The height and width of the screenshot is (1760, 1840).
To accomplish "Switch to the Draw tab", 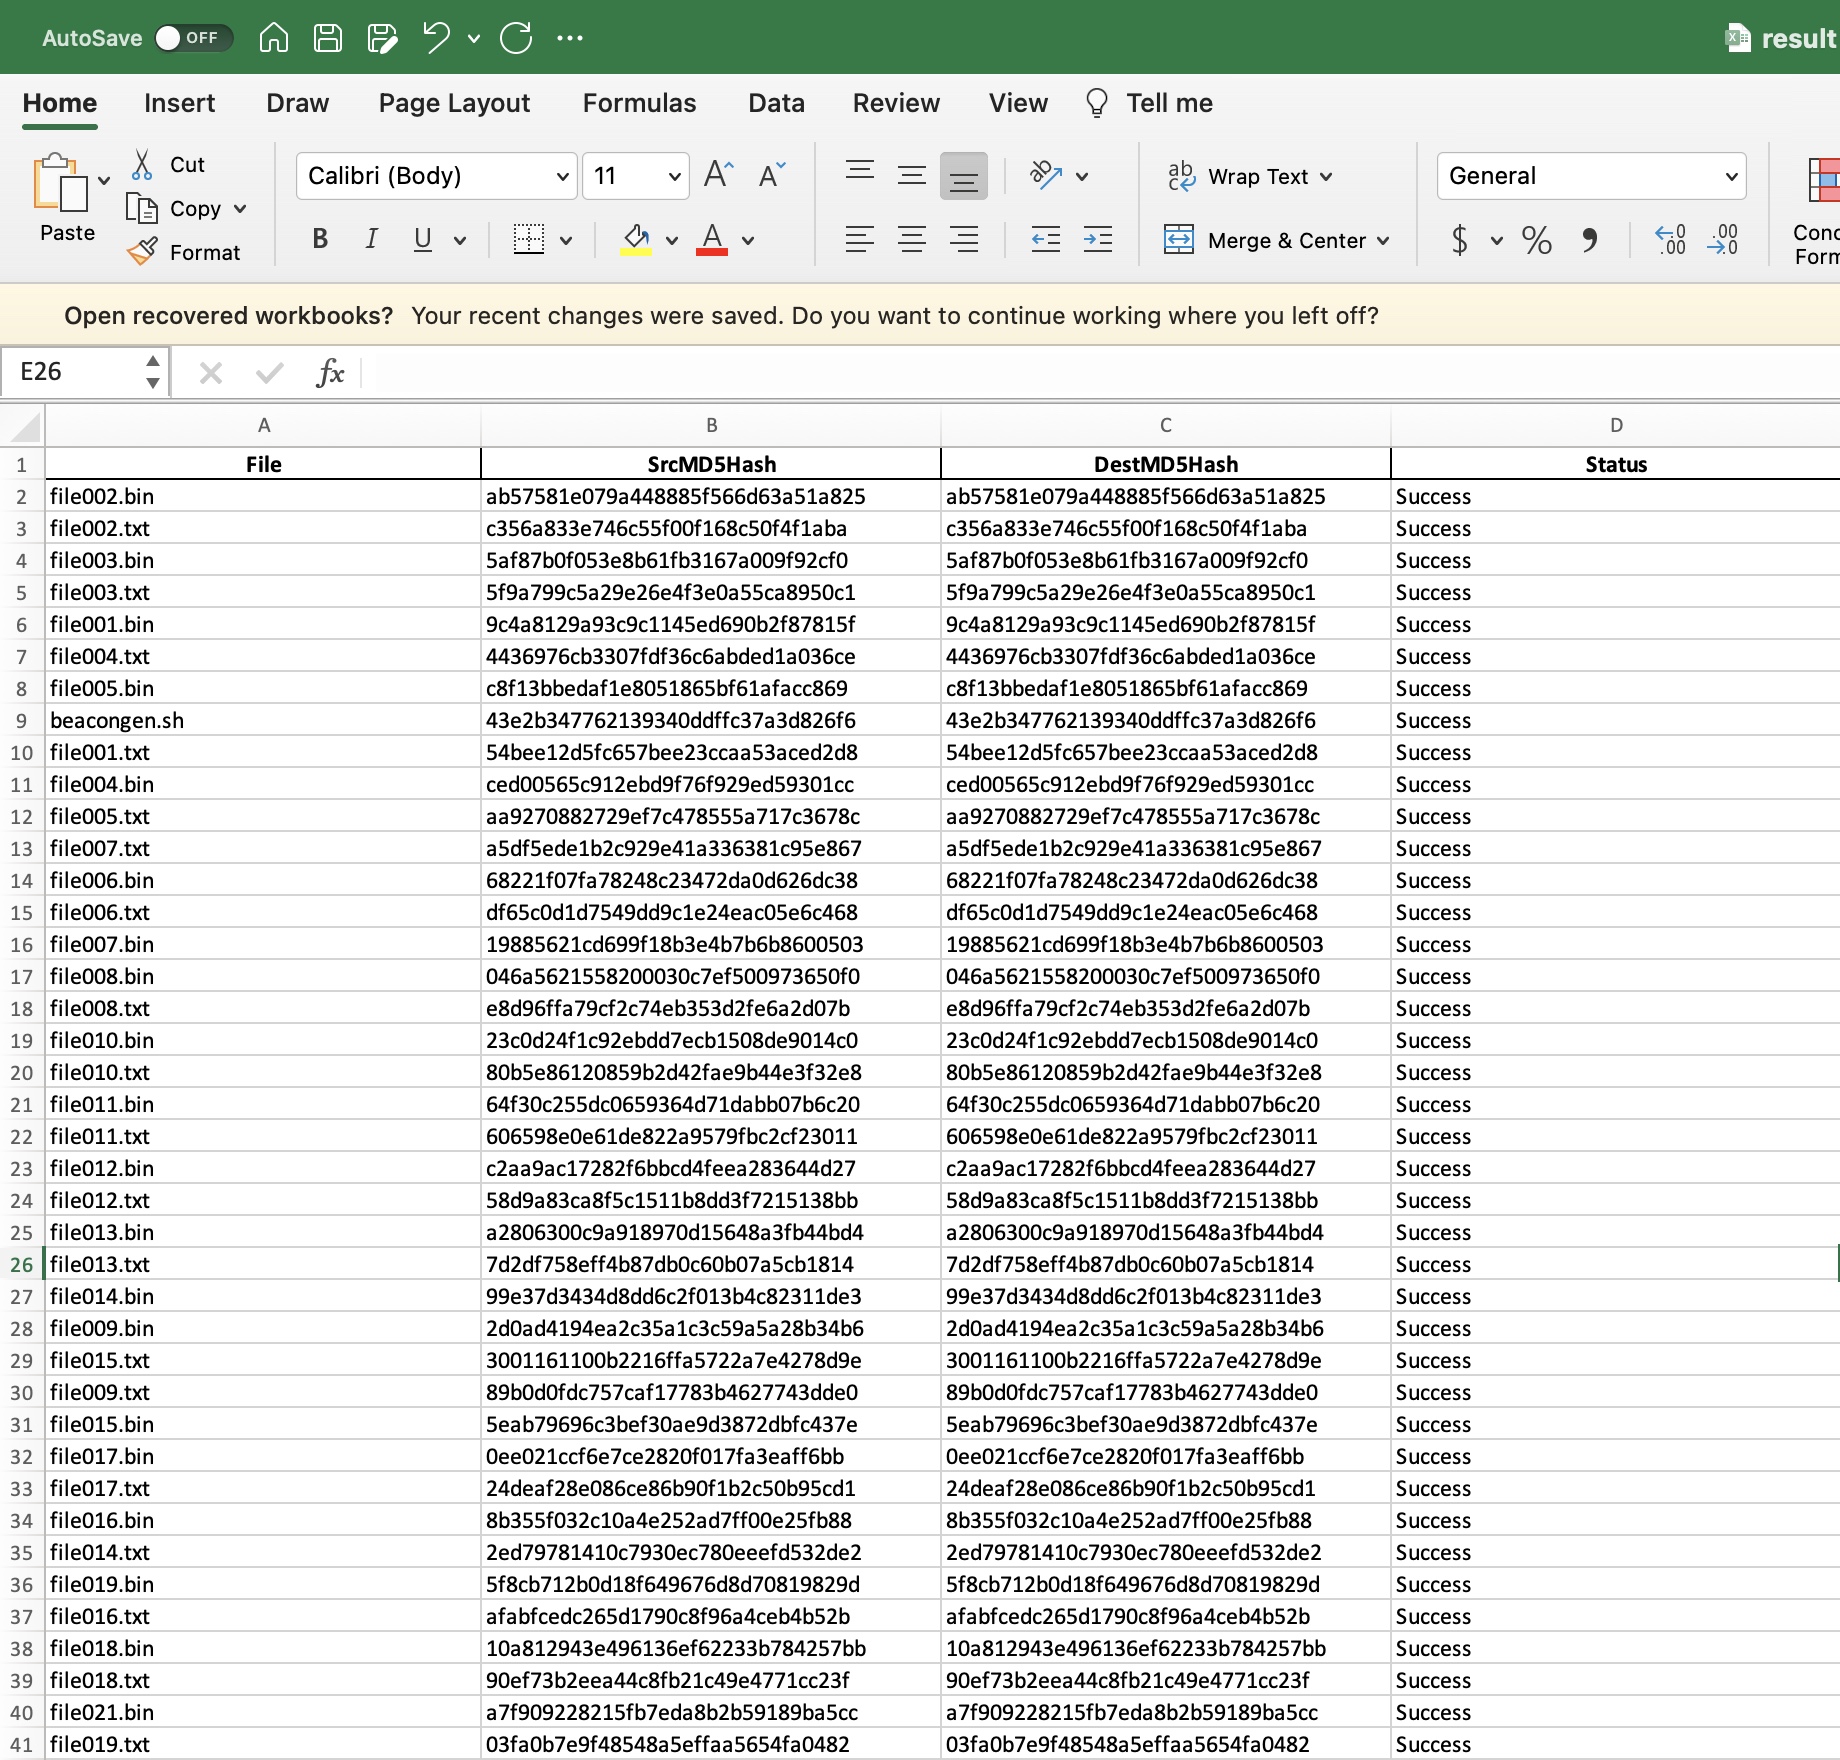I will click(297, 103).
